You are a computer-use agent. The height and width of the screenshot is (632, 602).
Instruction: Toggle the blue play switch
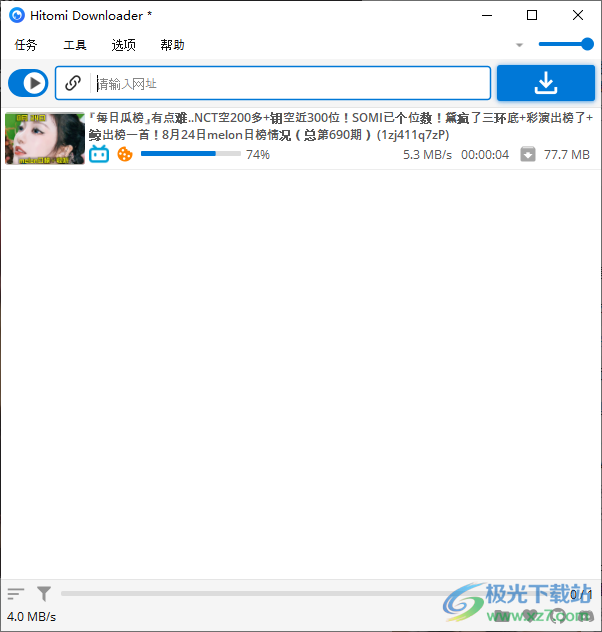[x=28, y=83]
